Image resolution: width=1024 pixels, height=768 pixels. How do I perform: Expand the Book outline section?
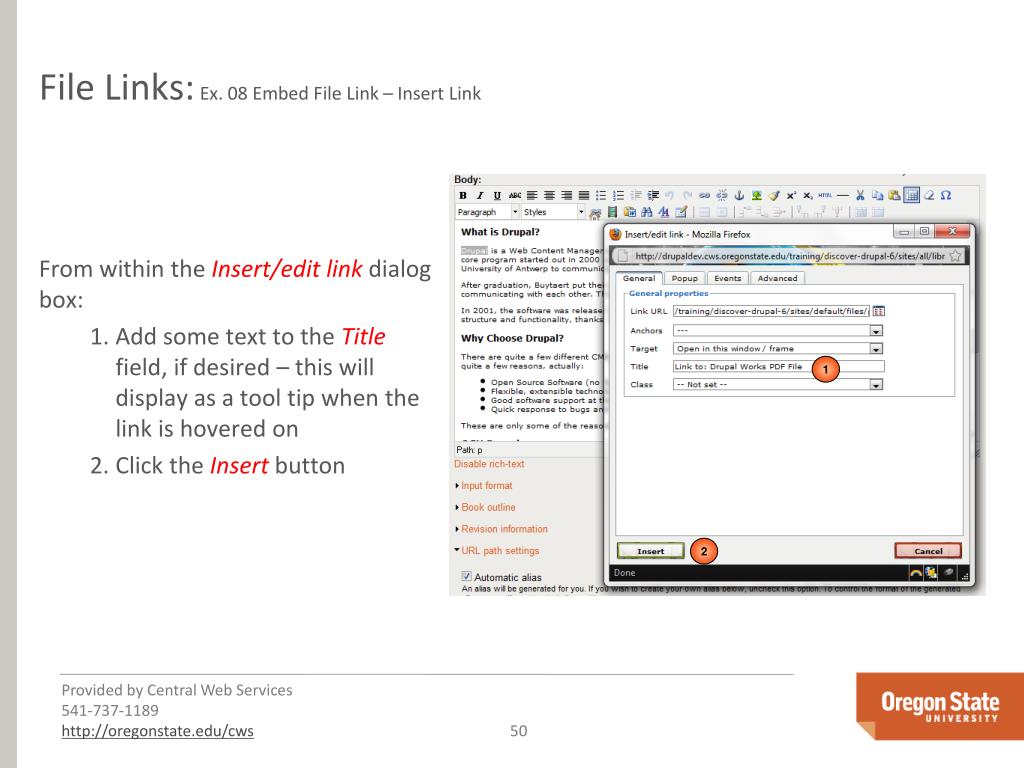coord(488,507)
